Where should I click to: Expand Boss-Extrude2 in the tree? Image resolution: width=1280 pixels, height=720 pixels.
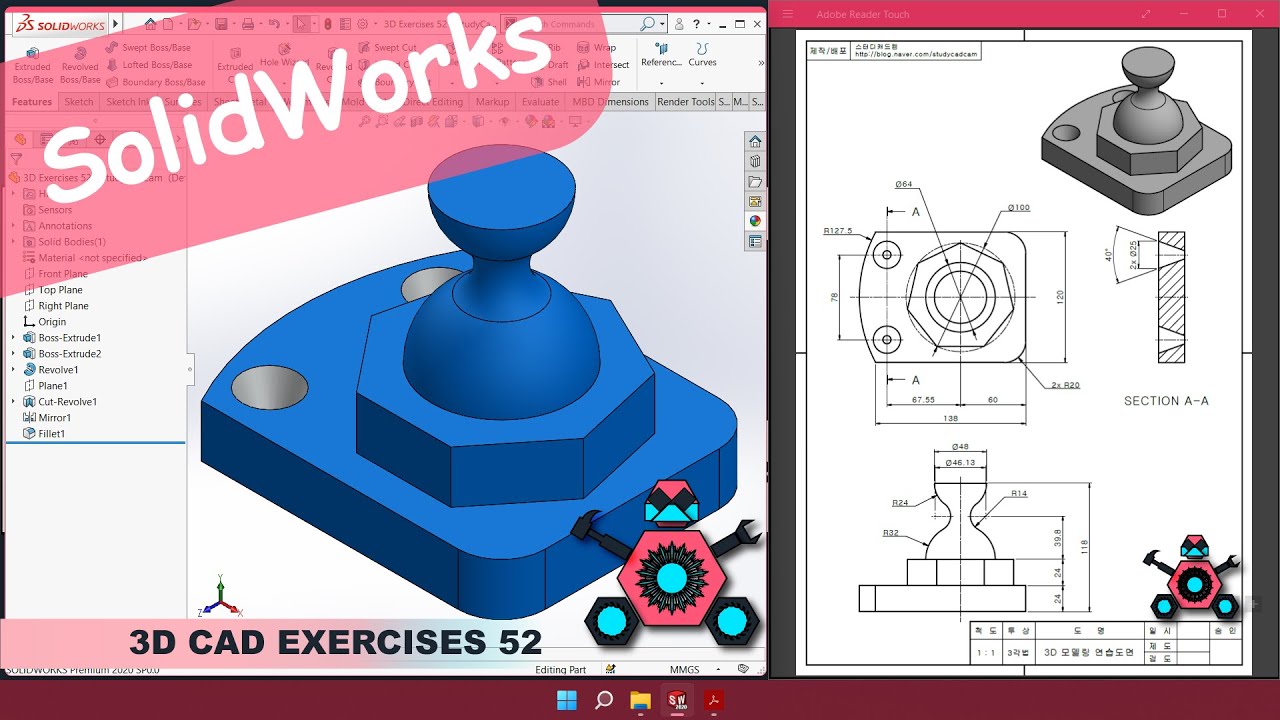tap(13, 354)
